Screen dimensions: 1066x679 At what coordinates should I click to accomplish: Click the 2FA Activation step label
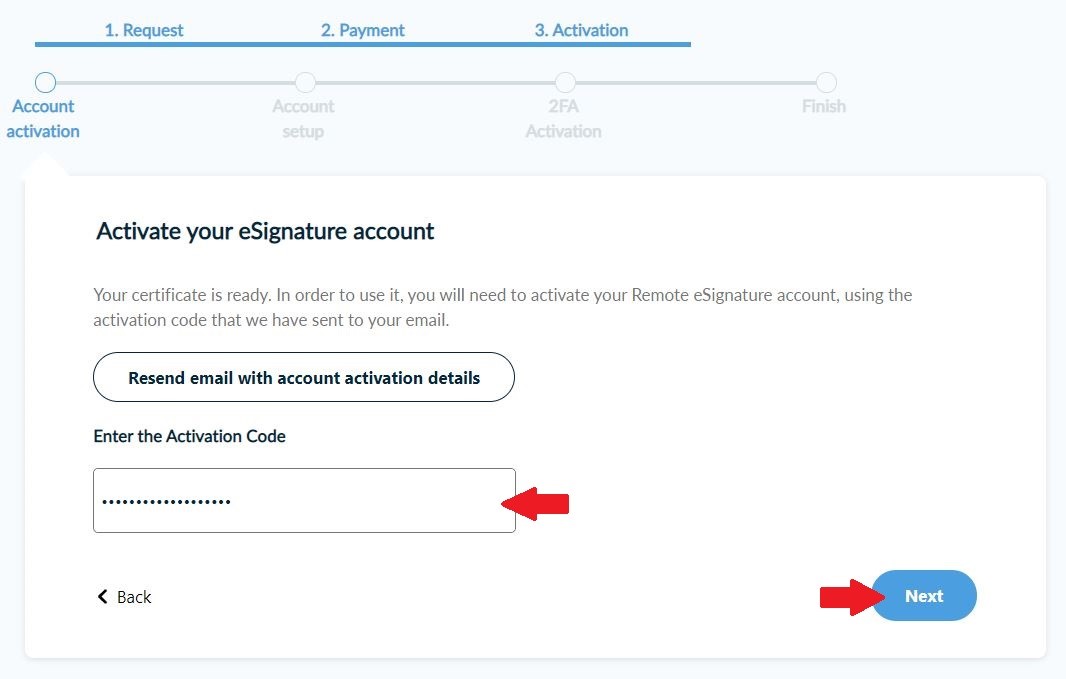coord(563,118)
